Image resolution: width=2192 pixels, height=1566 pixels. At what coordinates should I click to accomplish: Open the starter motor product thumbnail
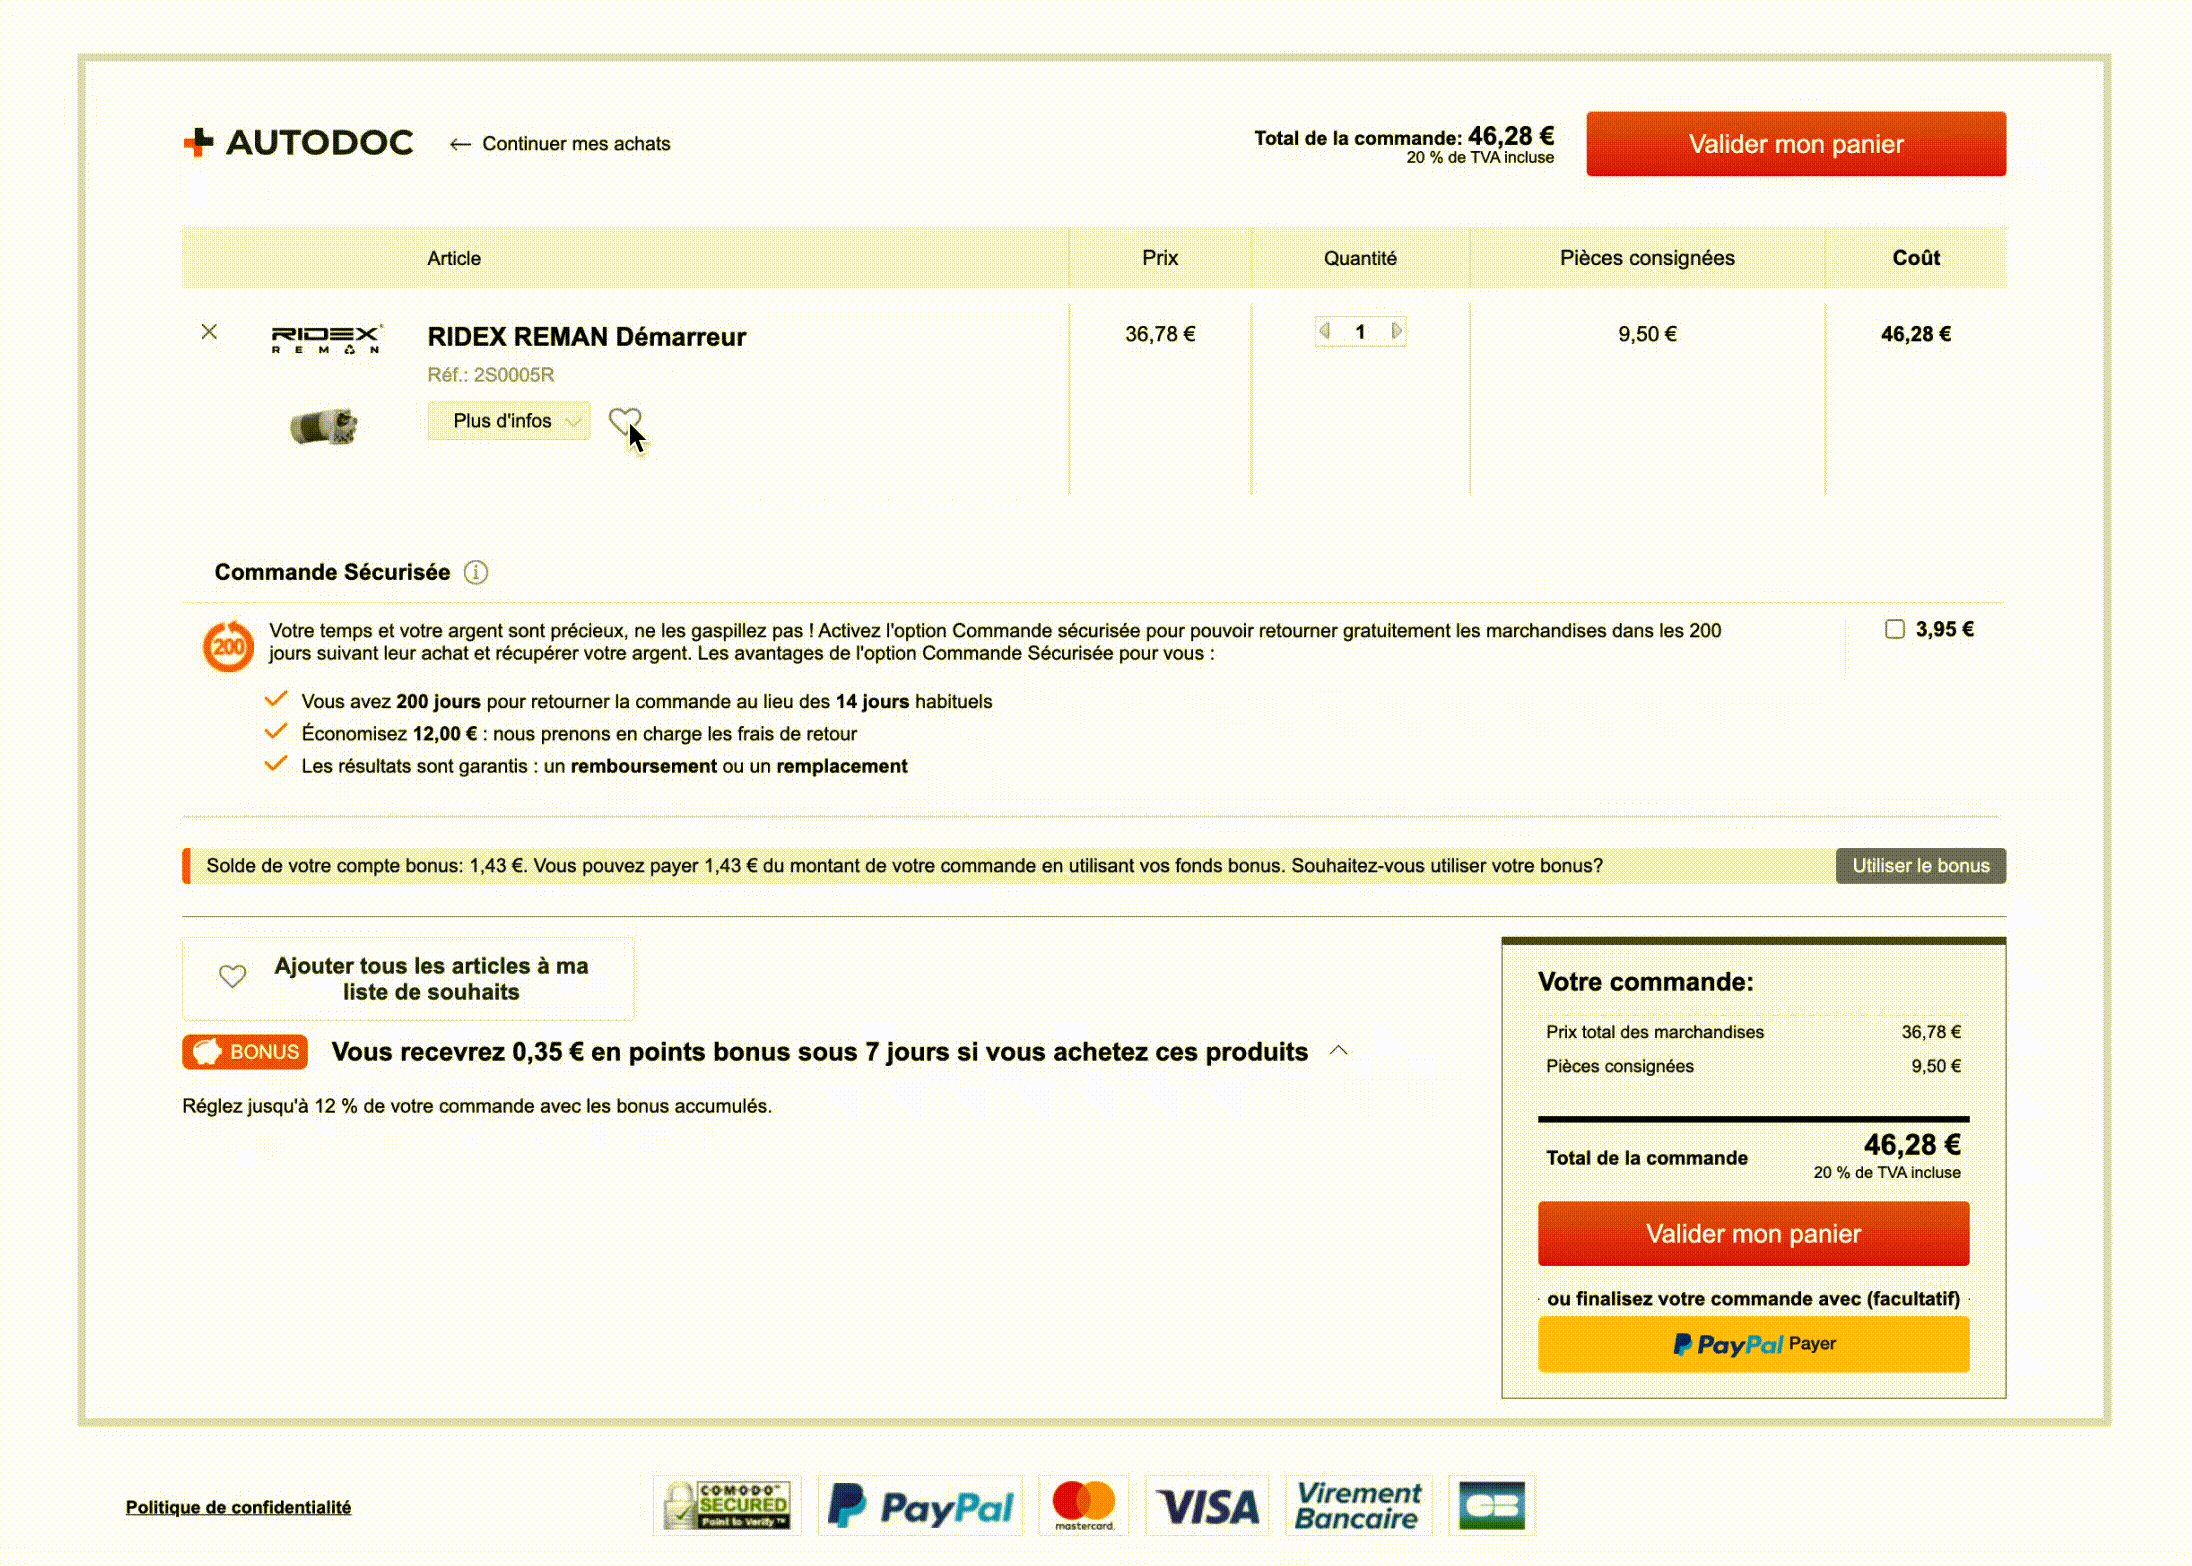click(323, 427)
